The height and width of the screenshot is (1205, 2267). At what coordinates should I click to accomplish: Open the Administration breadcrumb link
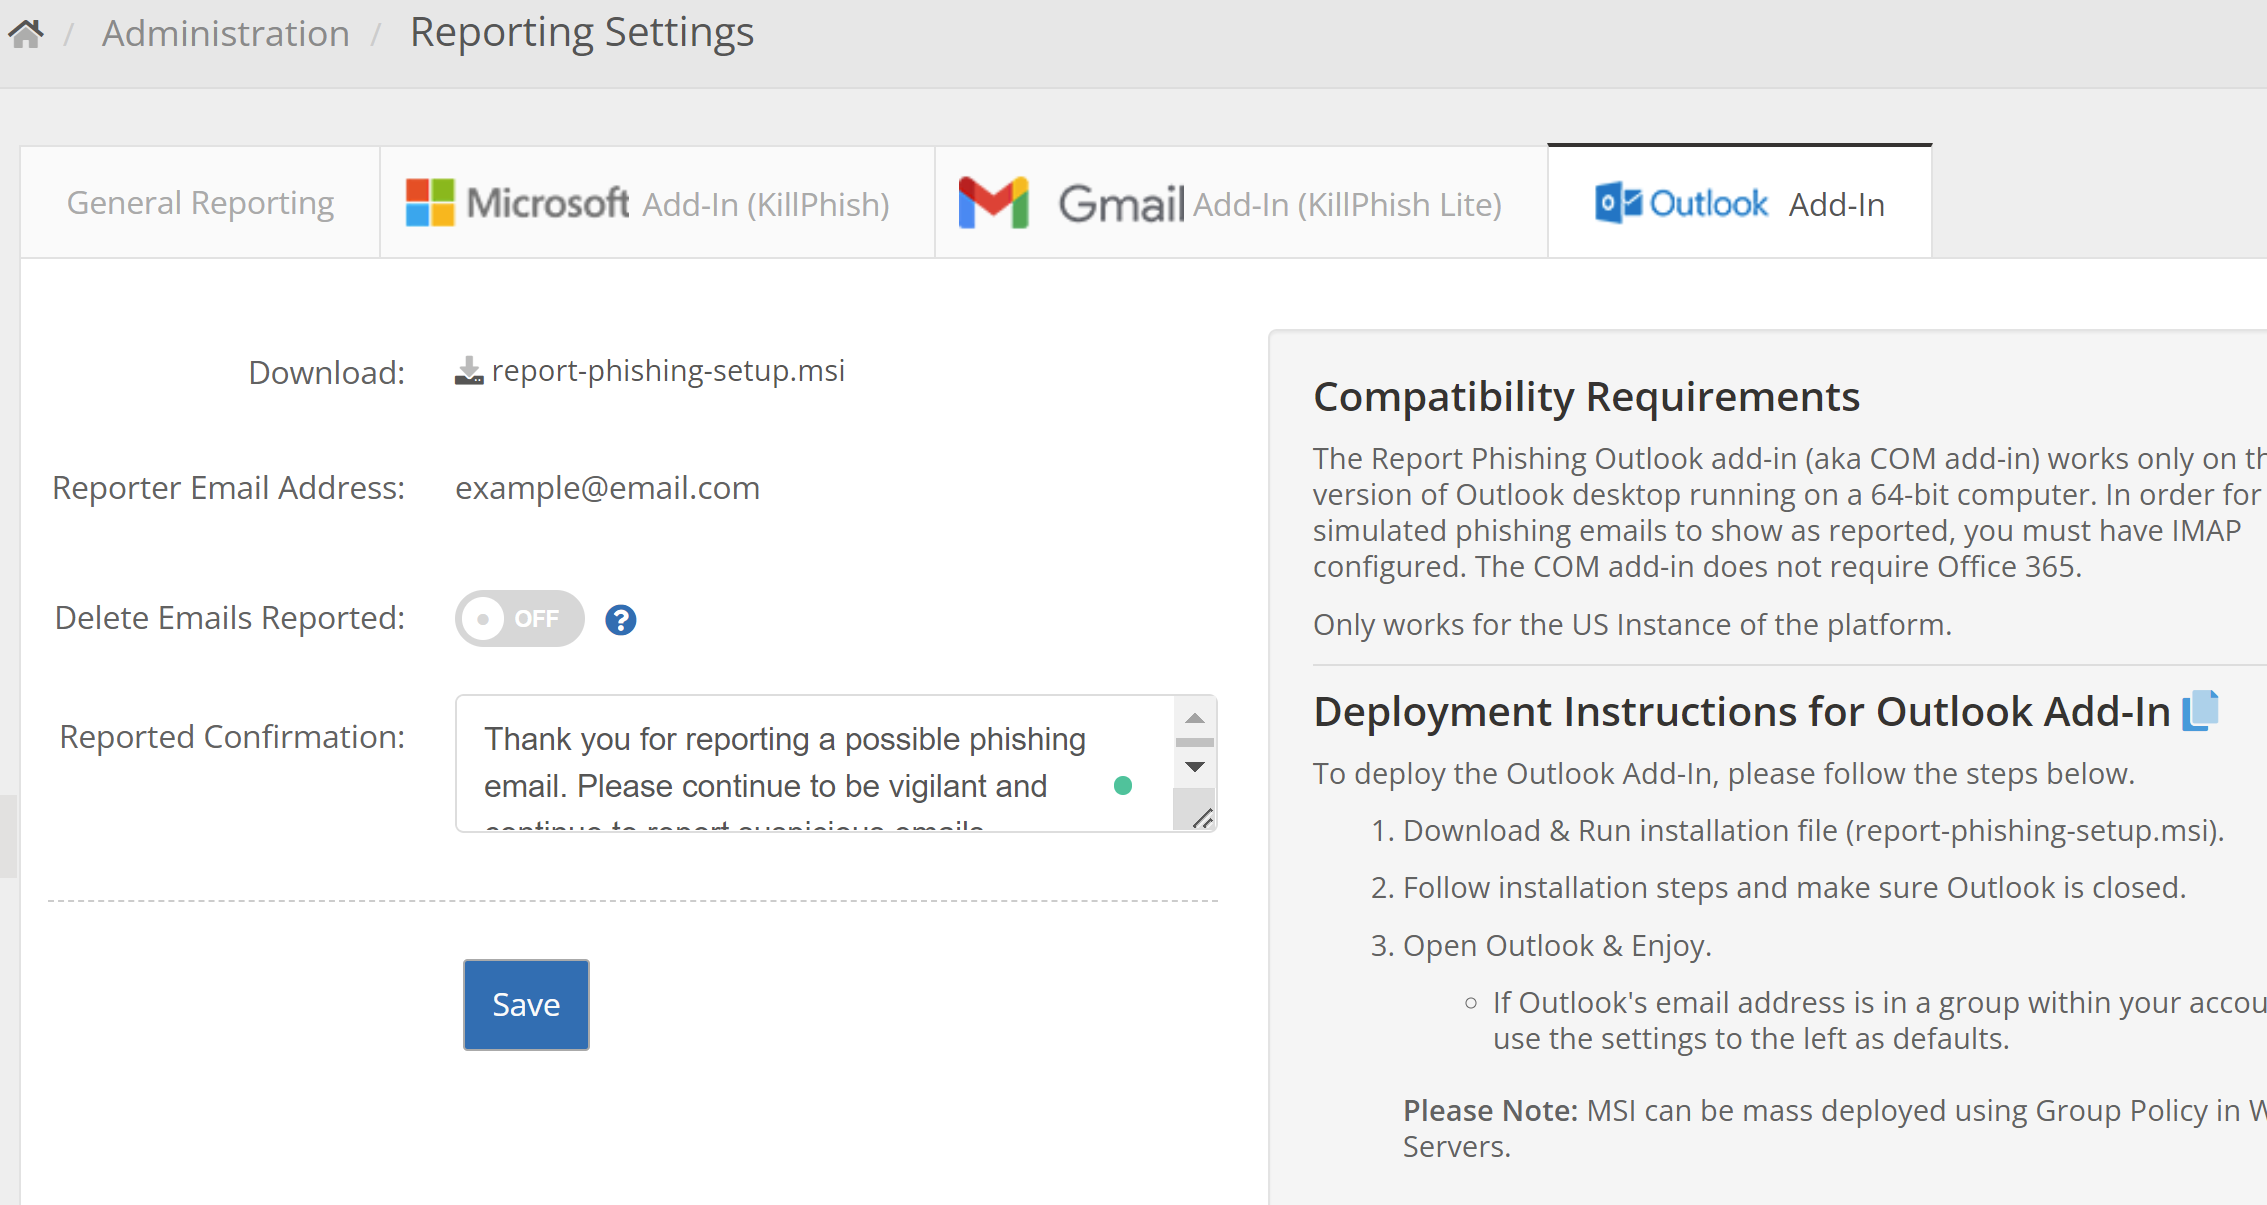(226, 34)
